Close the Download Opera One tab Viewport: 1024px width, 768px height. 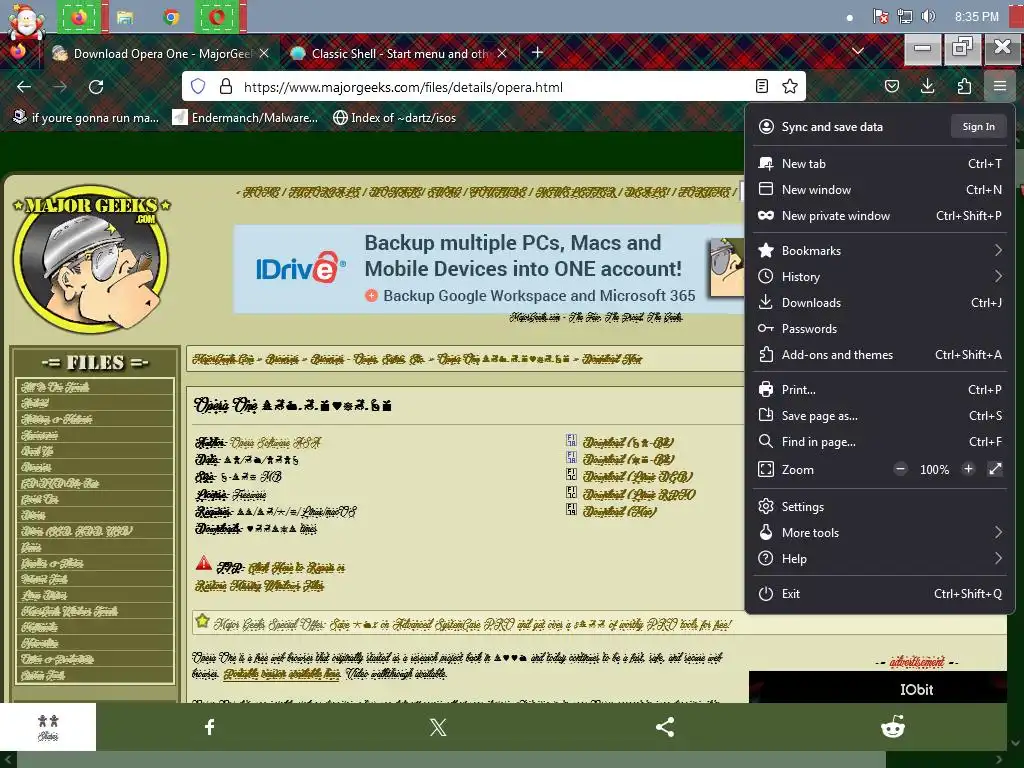(x=264, y=54)
